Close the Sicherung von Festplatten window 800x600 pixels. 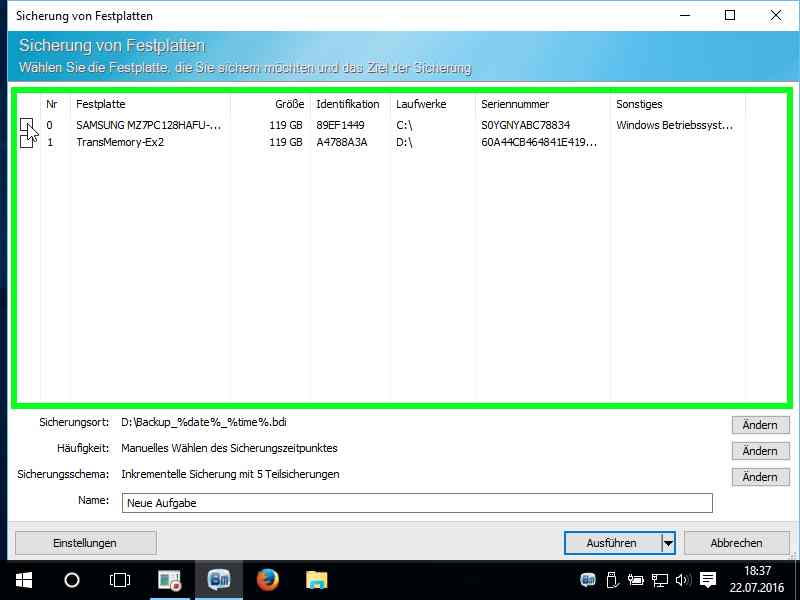coord(776,16)
